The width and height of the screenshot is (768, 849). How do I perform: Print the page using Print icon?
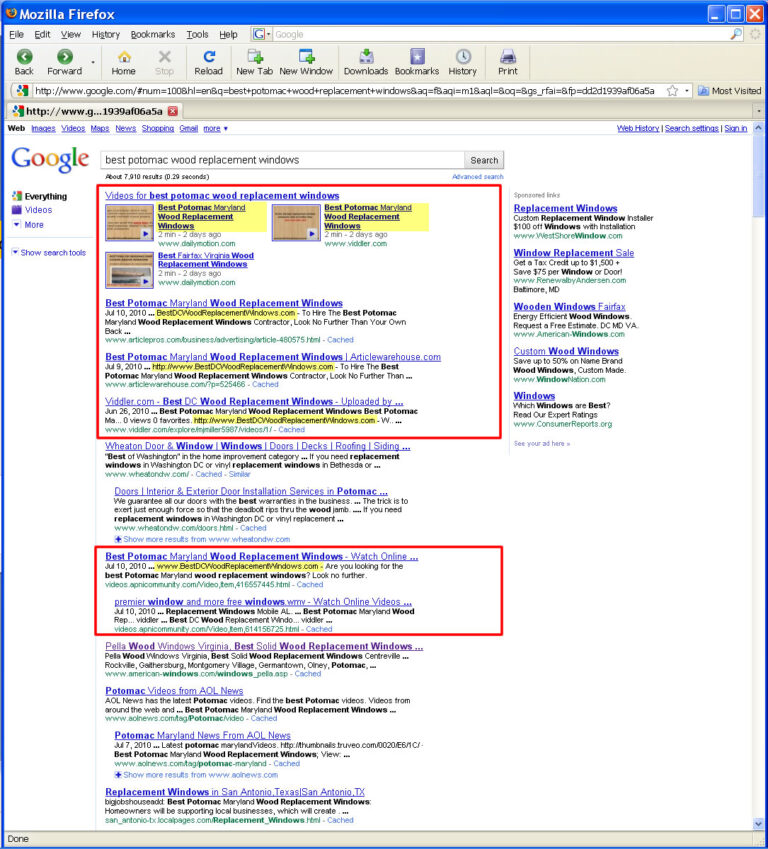tap(507, 56)
